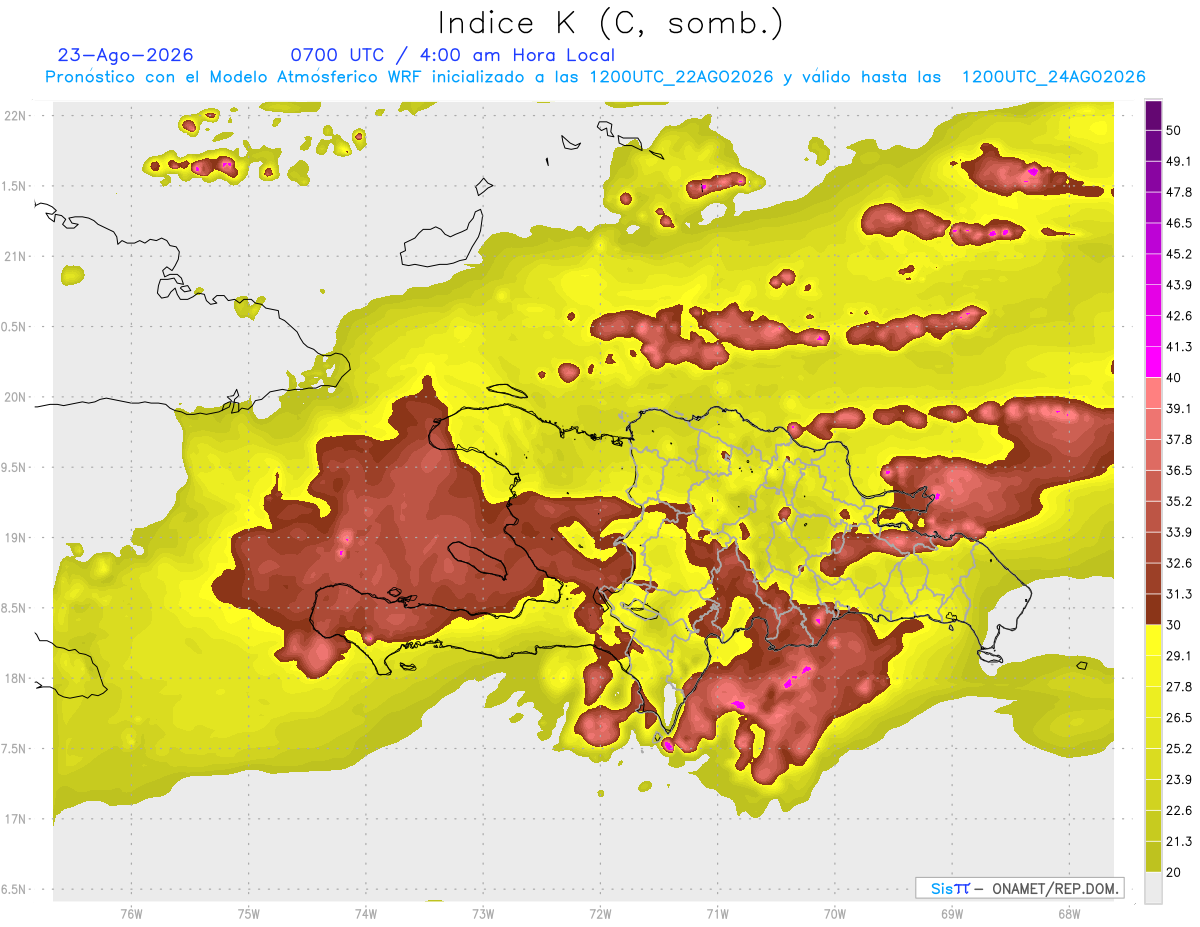Click latitude axis label "22N"
1200x927 pixels.
click(x=15, y=116)
